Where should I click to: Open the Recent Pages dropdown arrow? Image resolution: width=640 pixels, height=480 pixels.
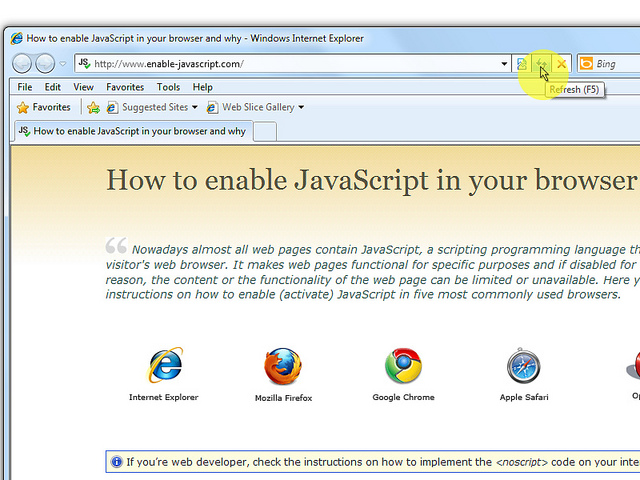pos(62,64)
